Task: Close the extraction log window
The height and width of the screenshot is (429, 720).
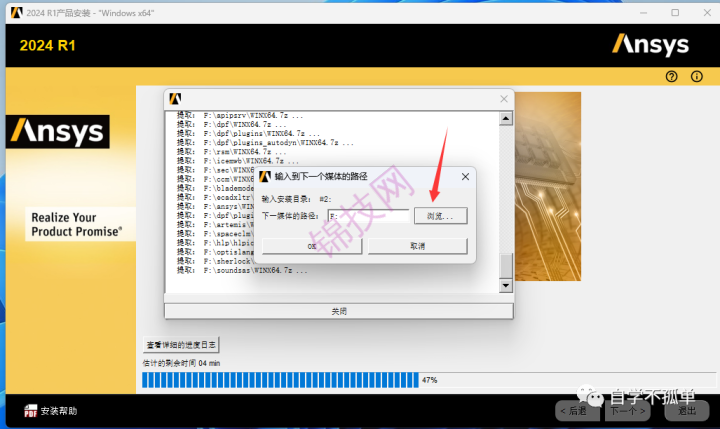Action: (504, 99)
